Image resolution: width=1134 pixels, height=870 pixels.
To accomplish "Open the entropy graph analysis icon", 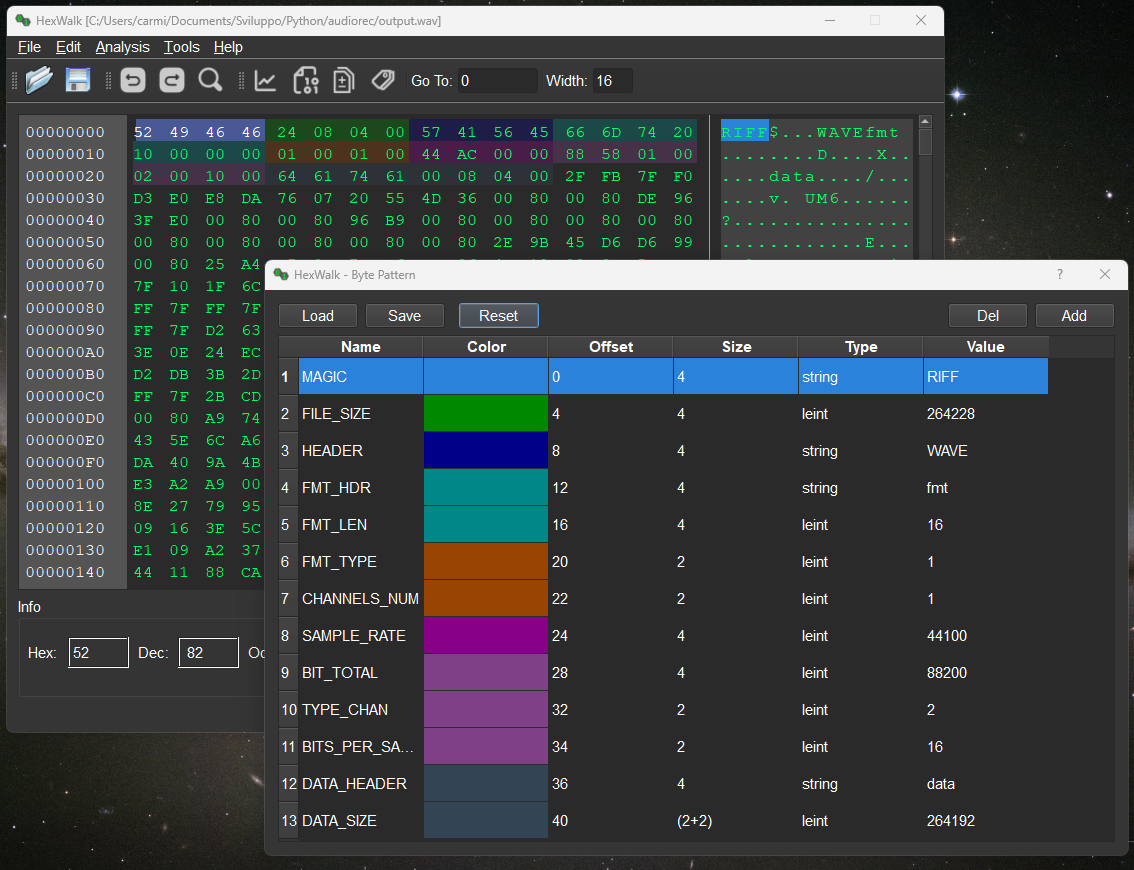I will [266, 81].
